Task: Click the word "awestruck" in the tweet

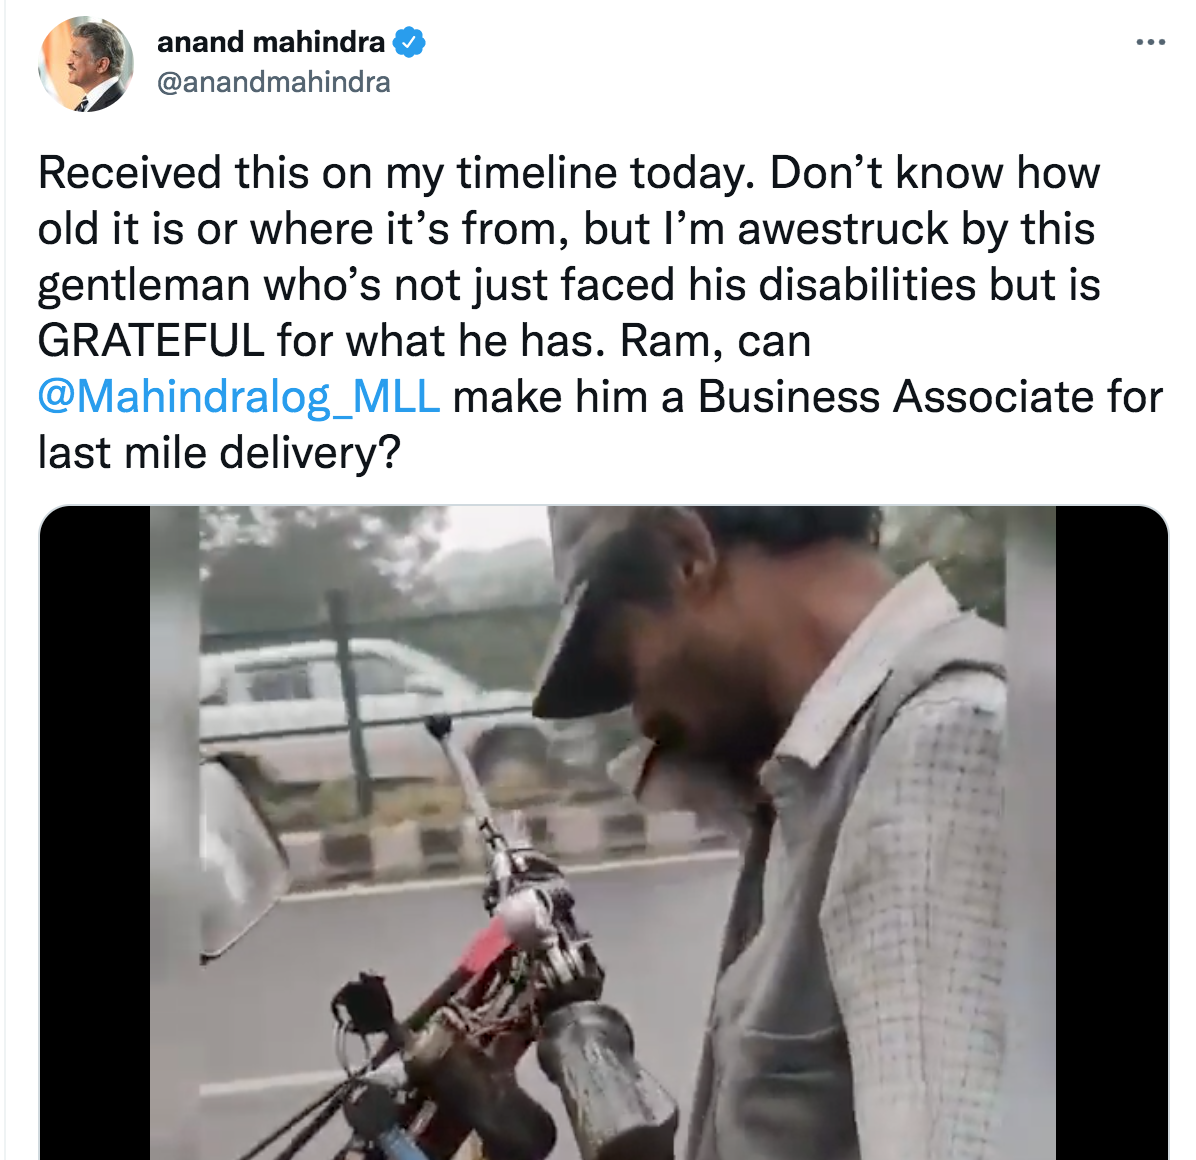Action: coord(843,229)
